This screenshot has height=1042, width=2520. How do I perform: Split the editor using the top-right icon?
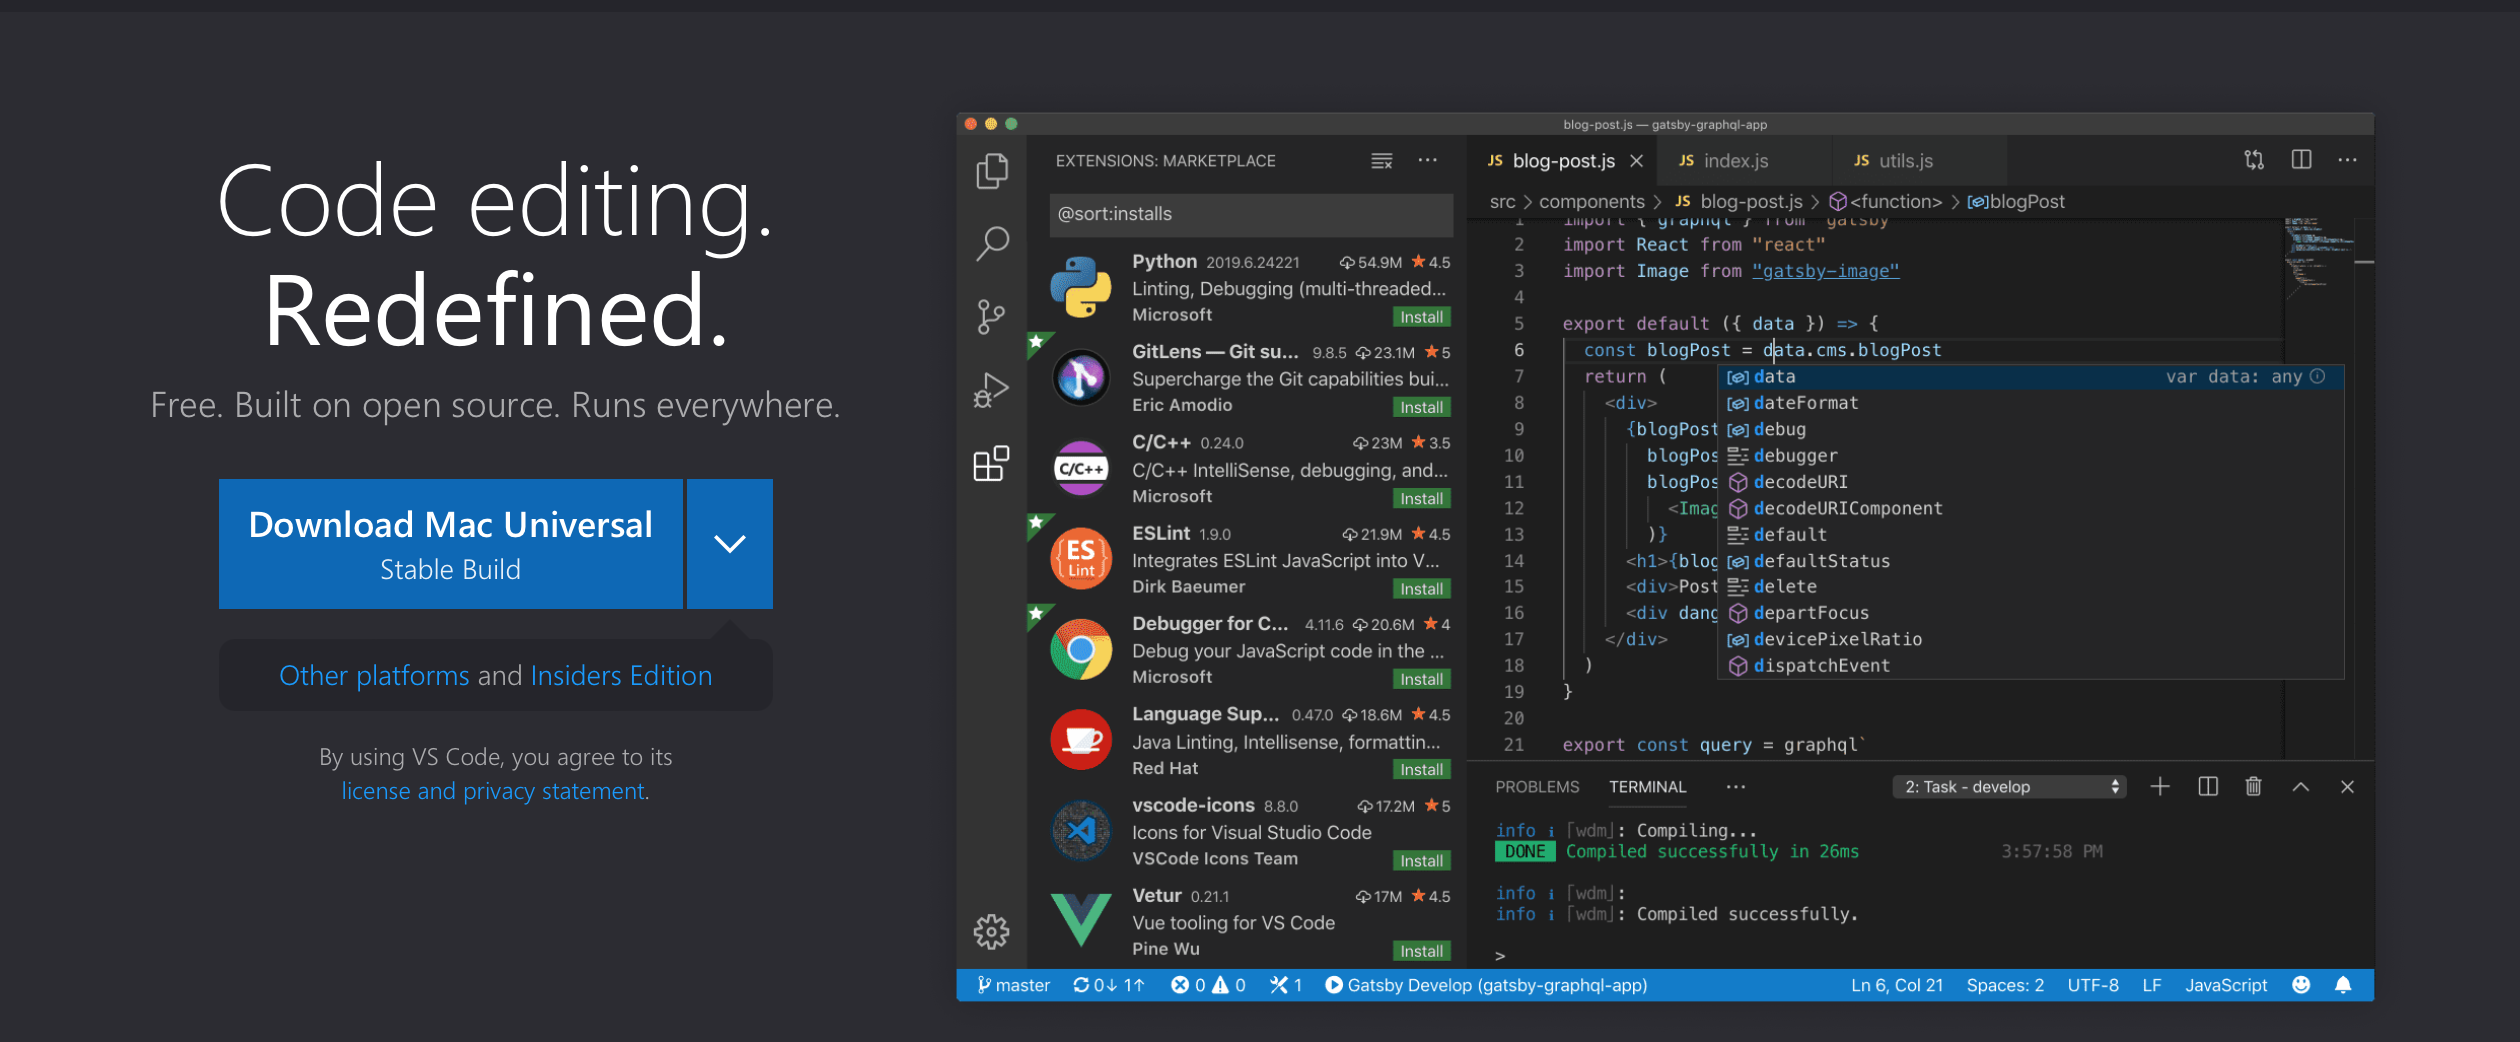[2302, 159]
